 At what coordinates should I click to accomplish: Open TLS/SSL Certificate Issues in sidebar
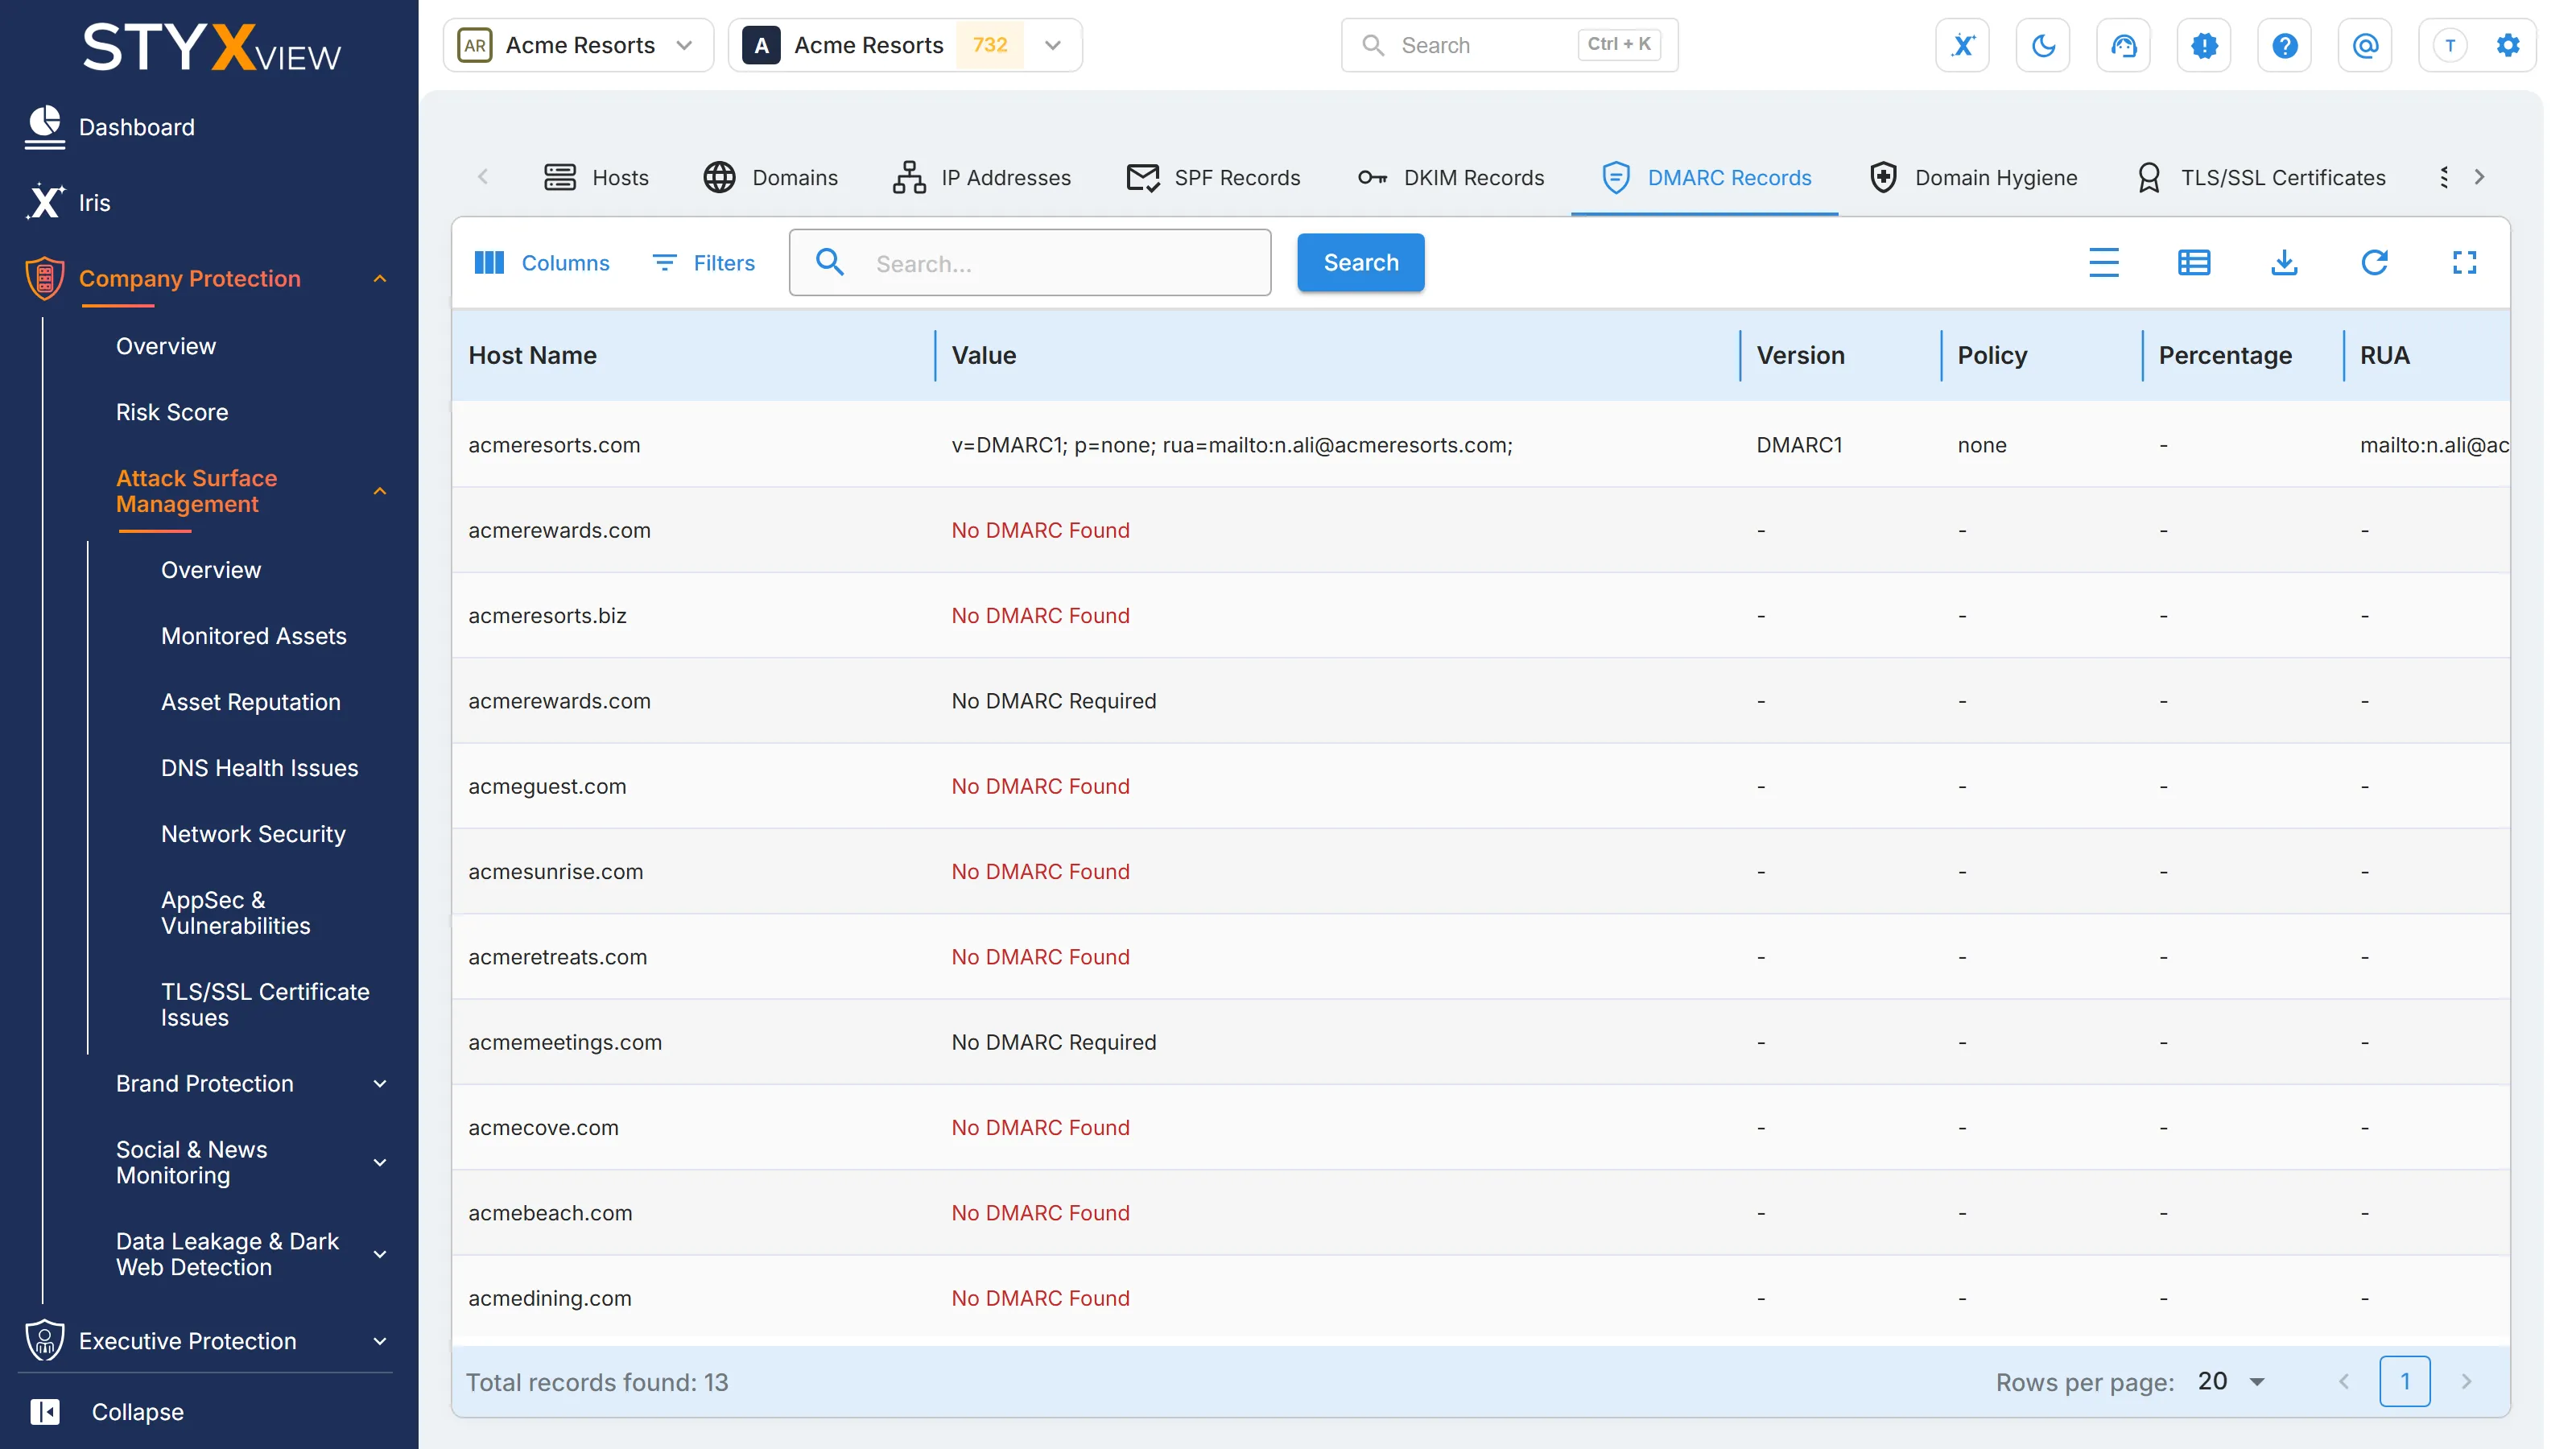click(x=265, y=1005)
